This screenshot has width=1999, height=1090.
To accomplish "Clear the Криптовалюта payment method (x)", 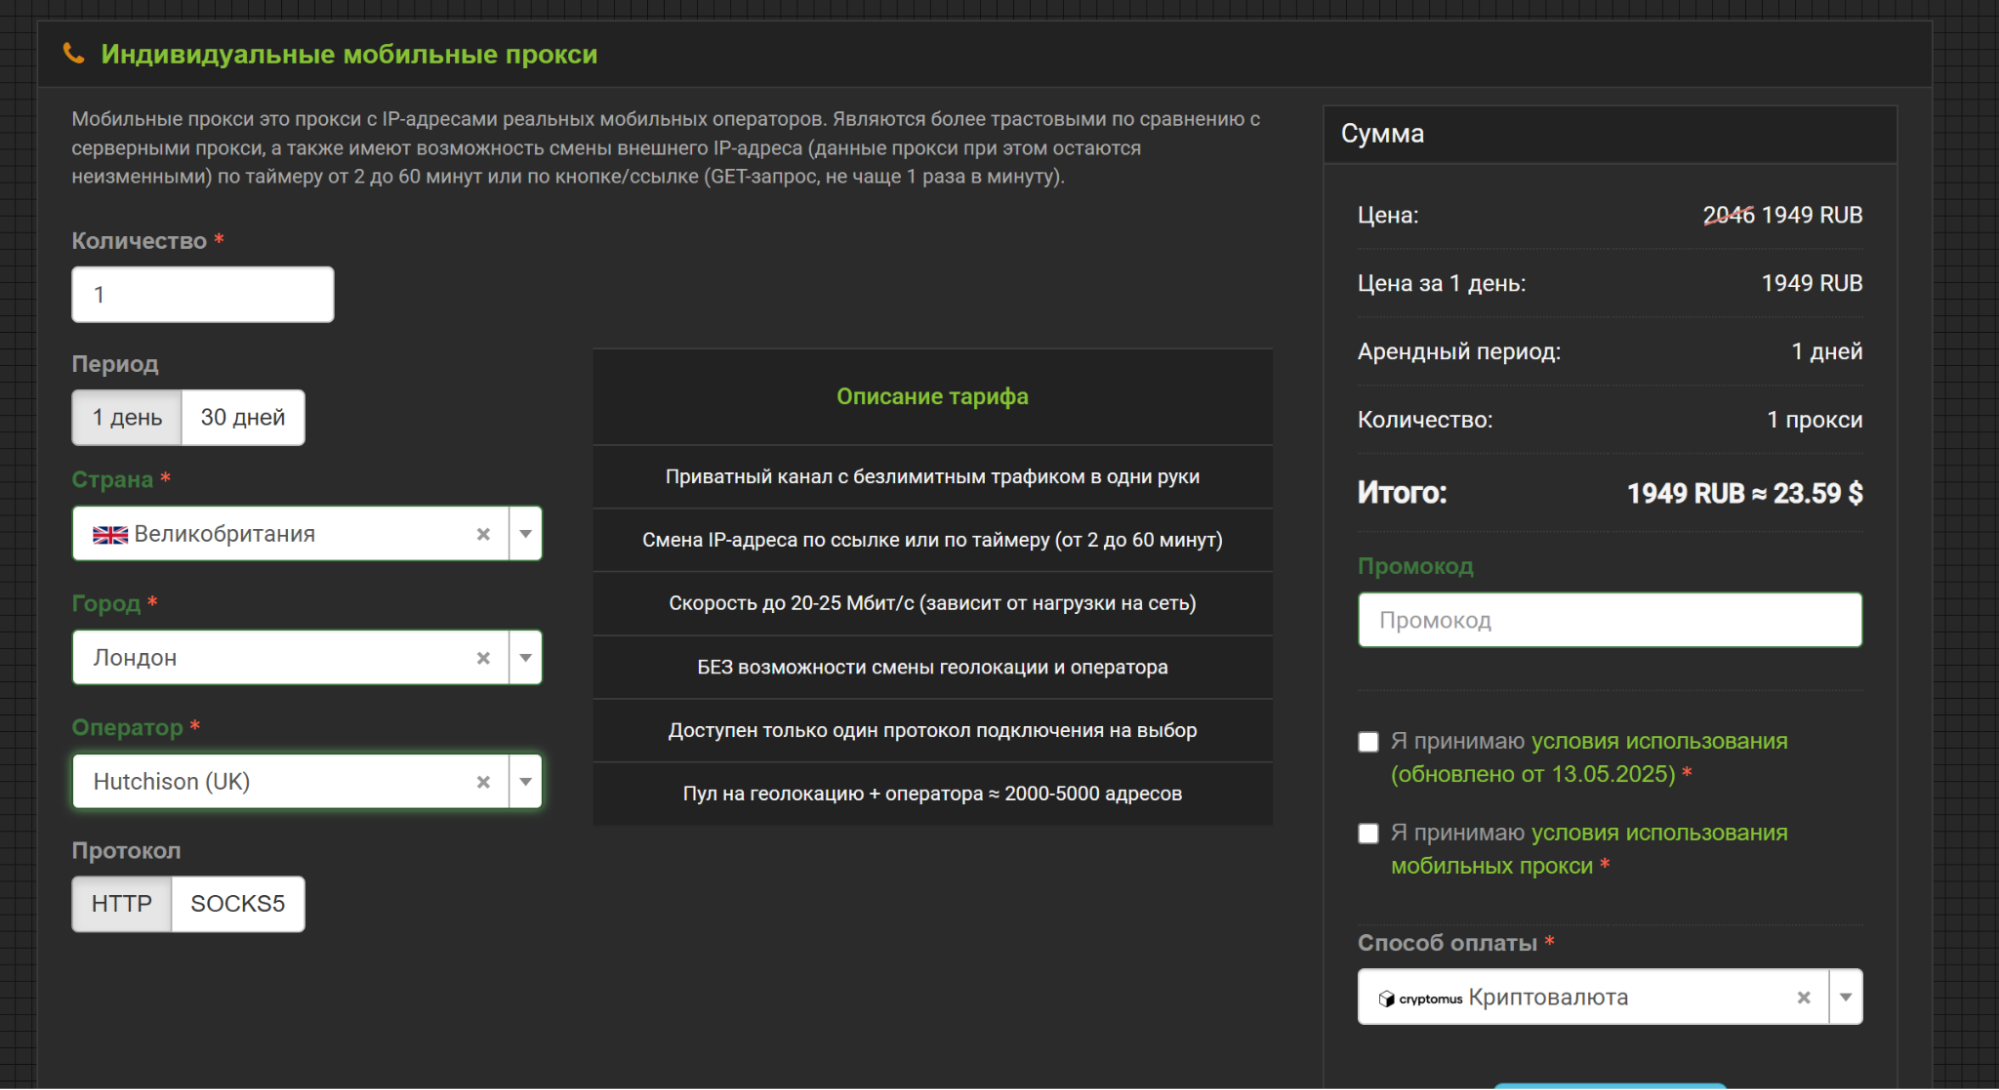I will (x=1803, y=997).
